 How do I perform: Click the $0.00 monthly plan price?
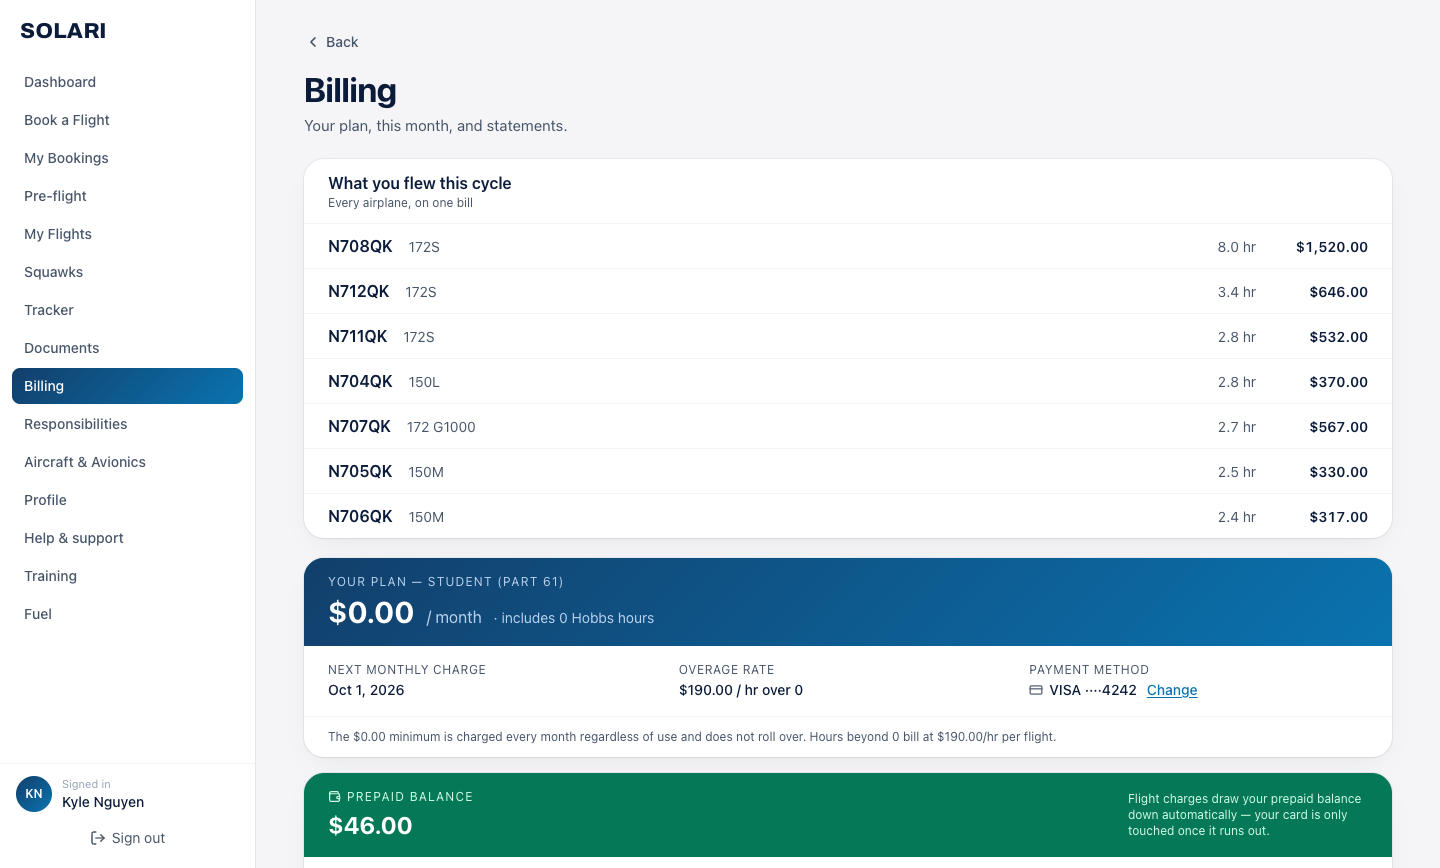(371, 612)
